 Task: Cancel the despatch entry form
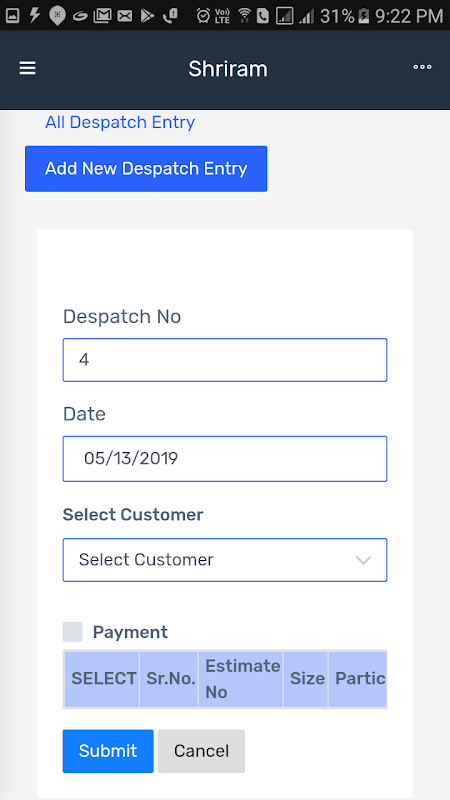pos(201,751)
